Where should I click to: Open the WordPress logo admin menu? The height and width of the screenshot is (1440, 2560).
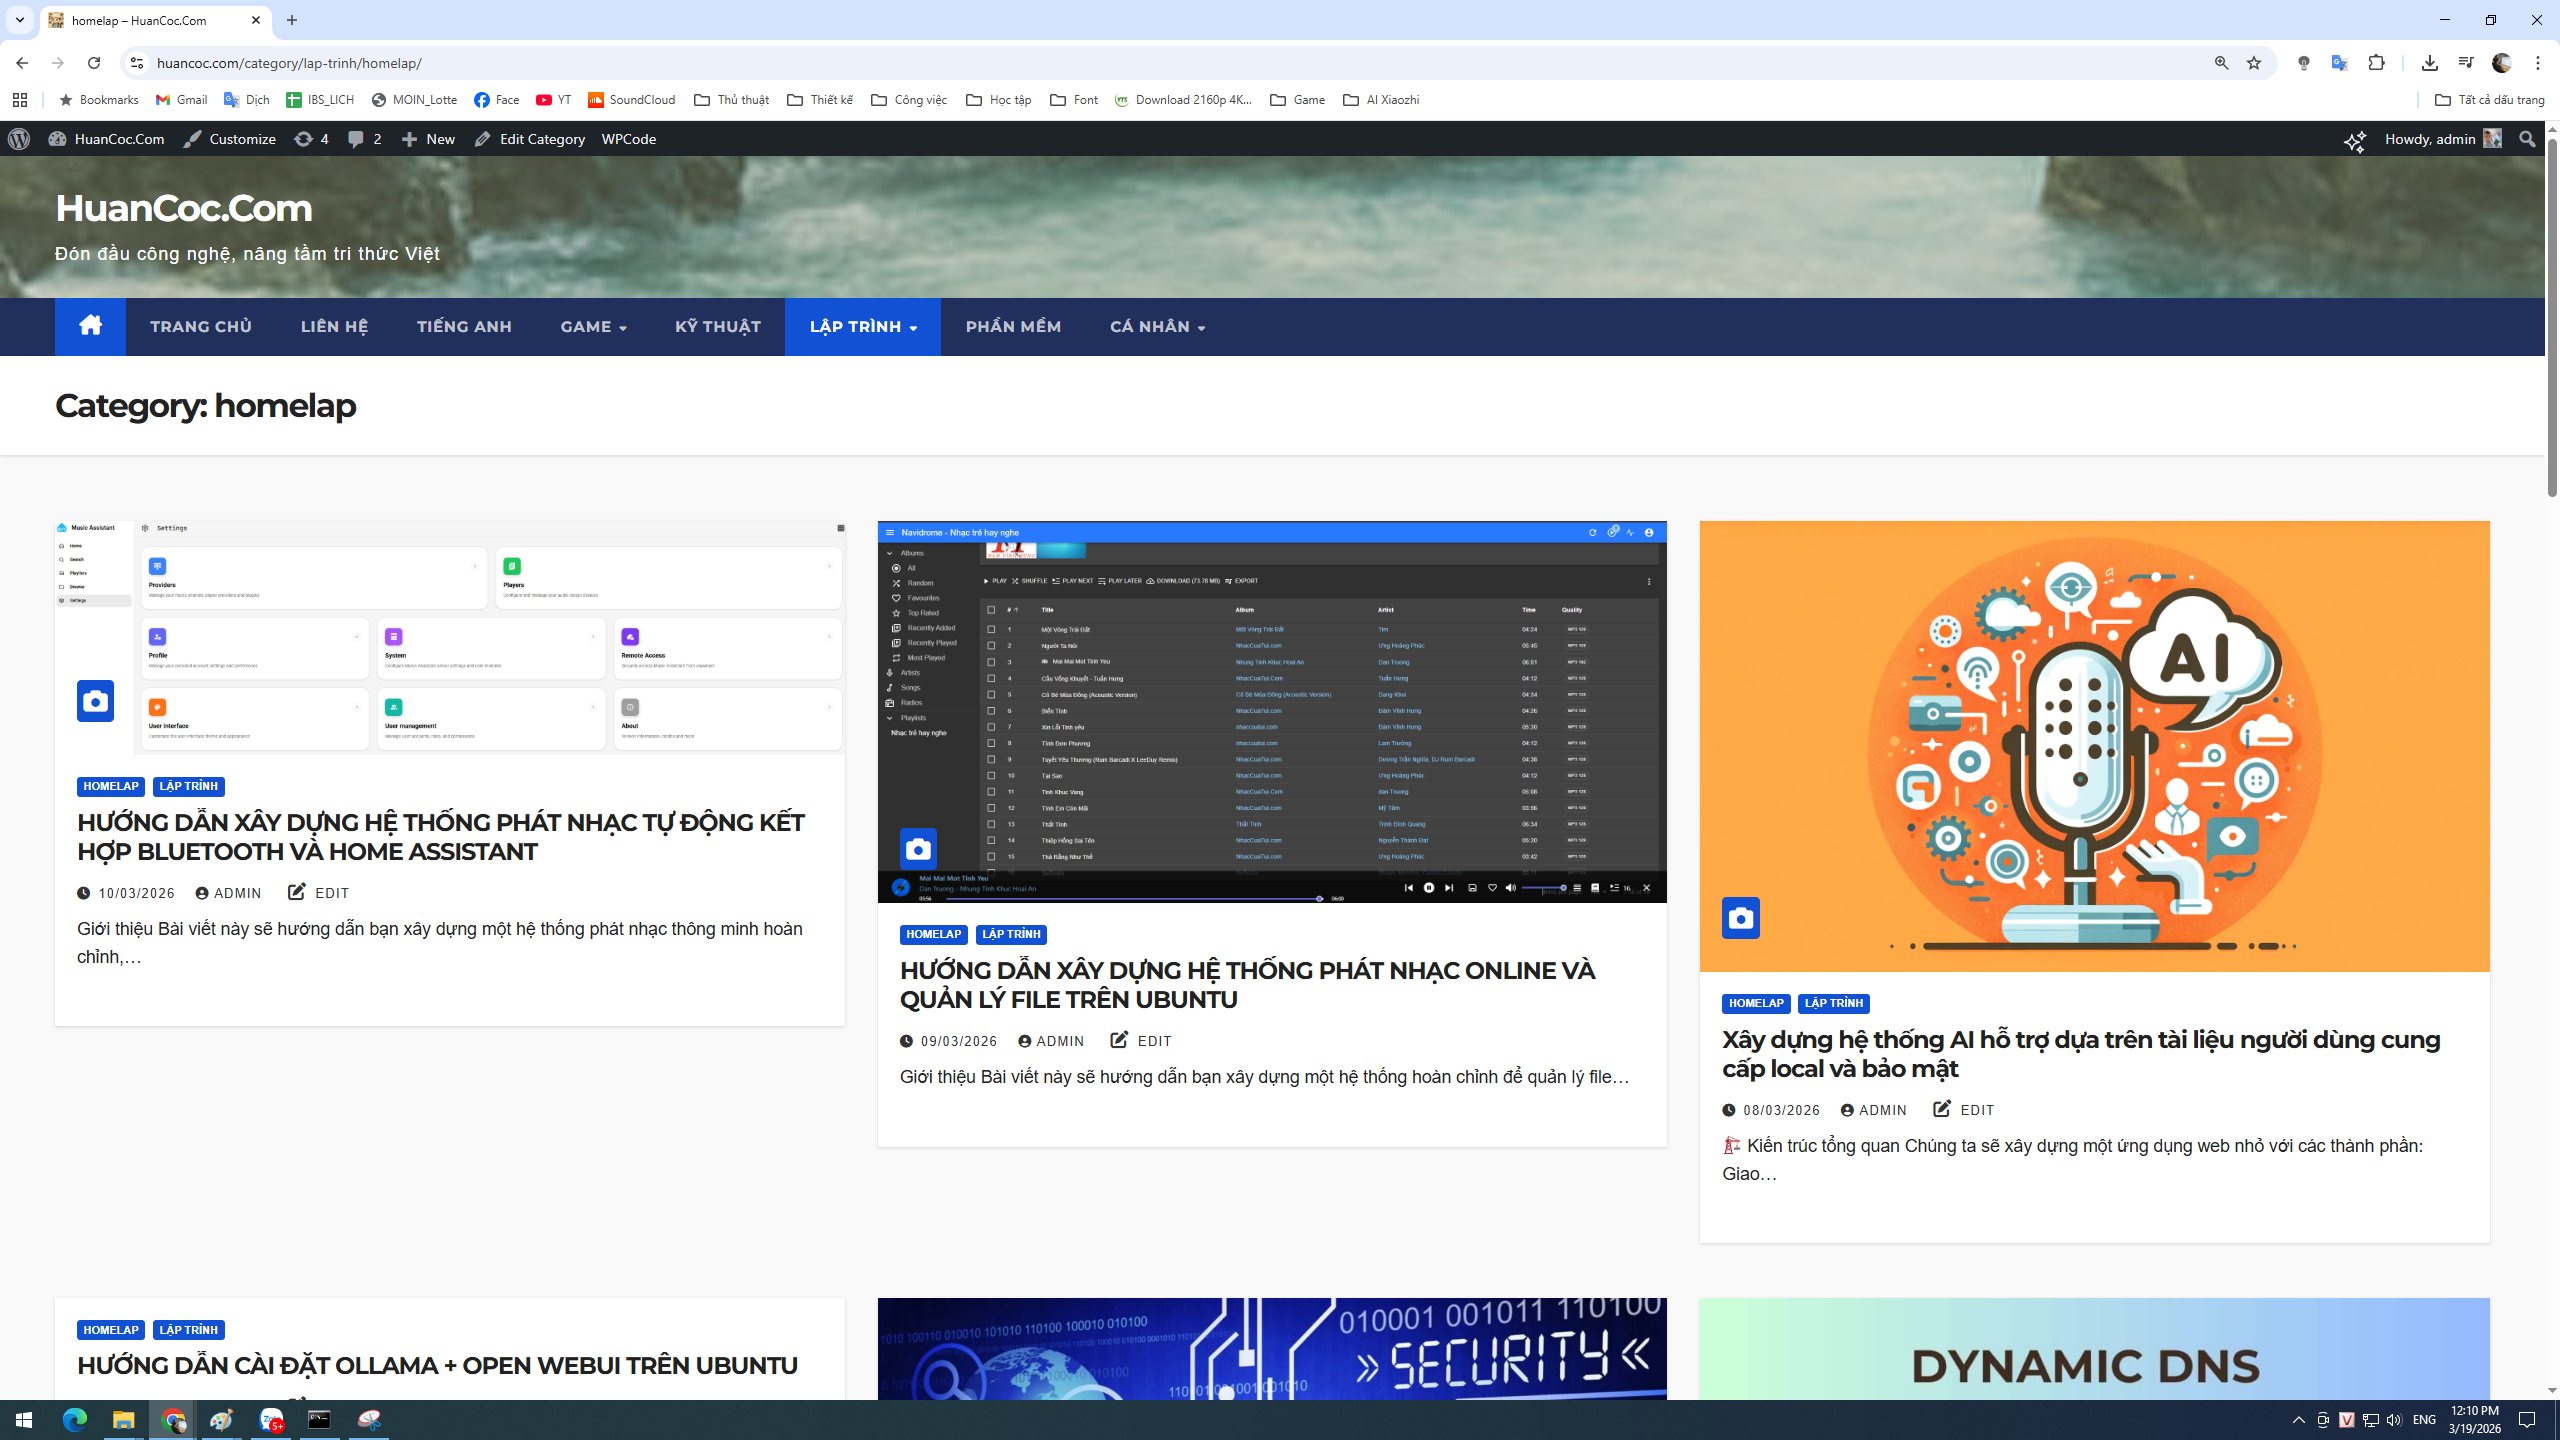coord(19,139)
